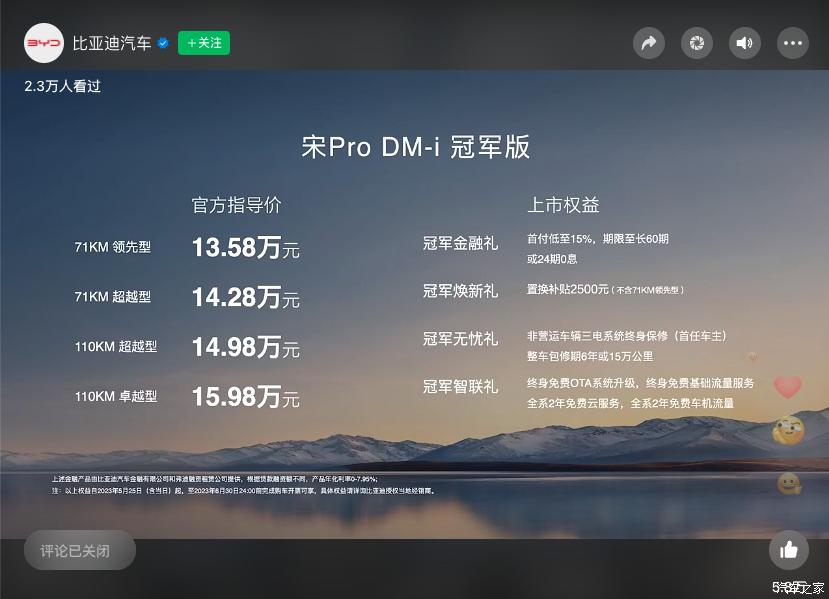Click the 官方指导价 heading
The height and width of the screenshot is (599, 829).
point(236,205)
